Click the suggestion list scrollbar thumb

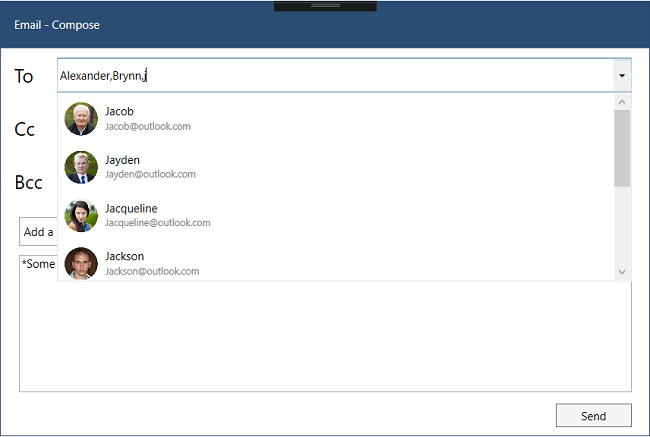point(622,148)
